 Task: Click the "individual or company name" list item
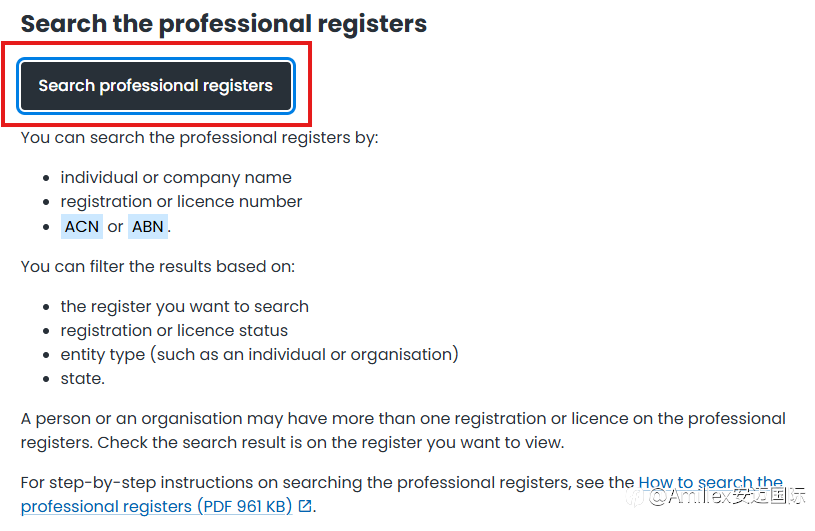176,178
